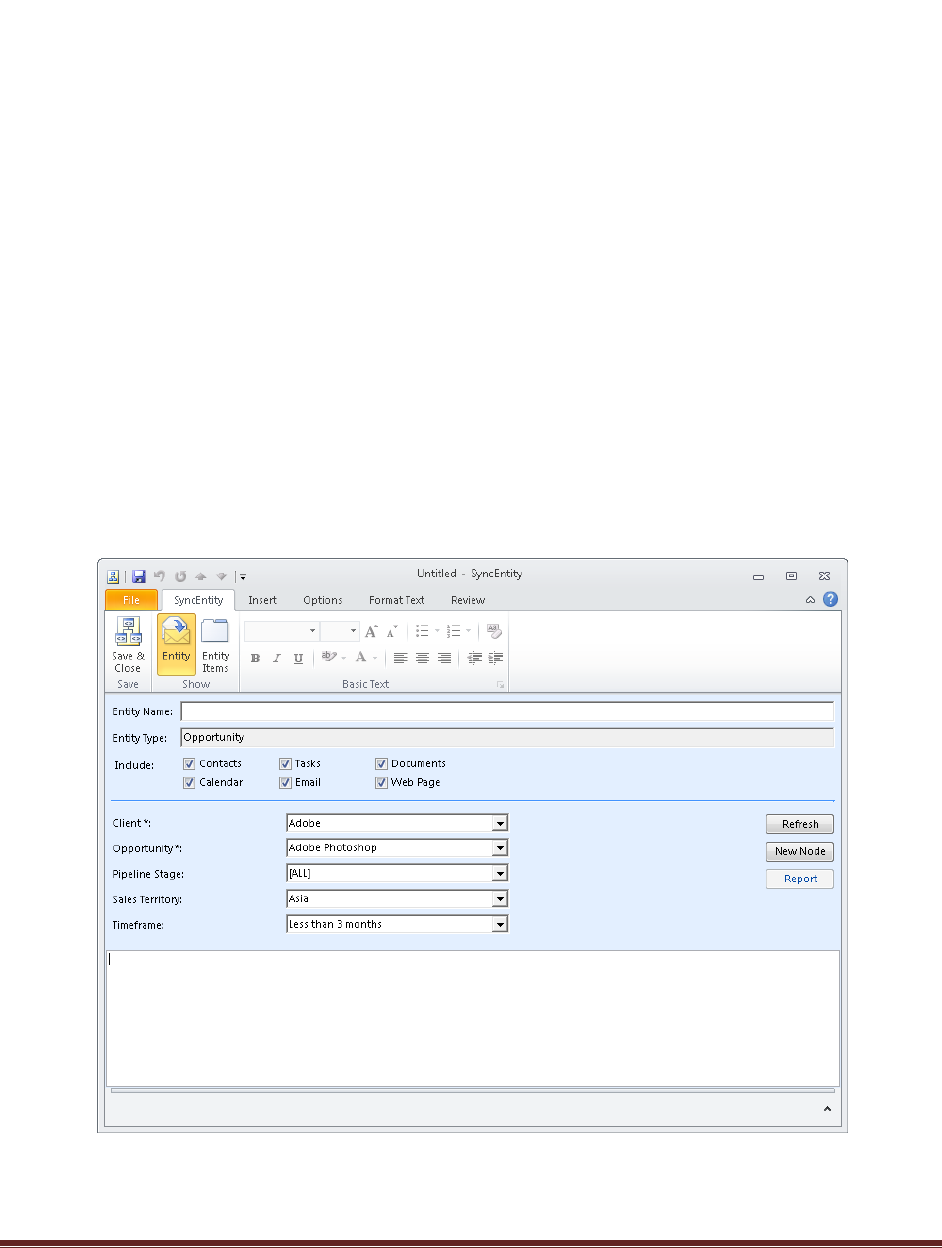Open the File tab

tap(131, 600)
